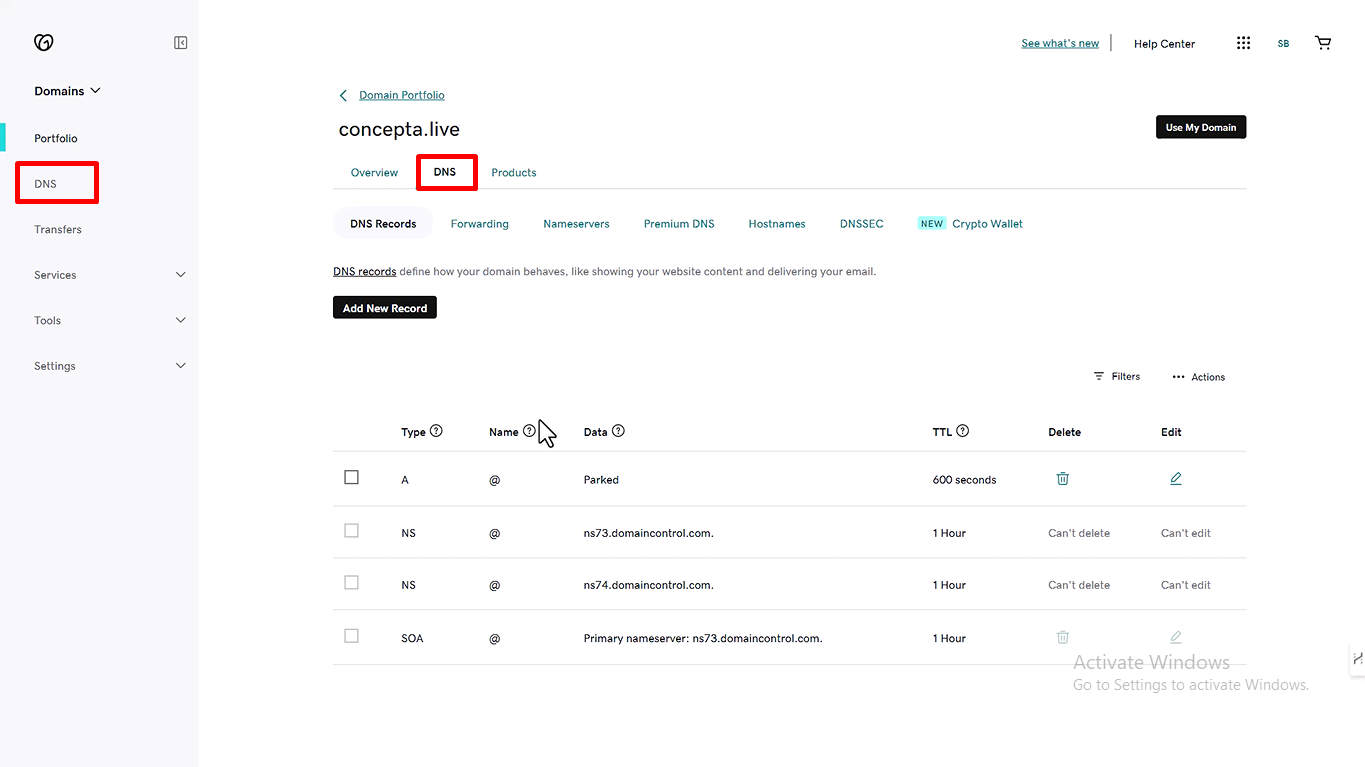Open the Actions menu

tap(1198, 377)
